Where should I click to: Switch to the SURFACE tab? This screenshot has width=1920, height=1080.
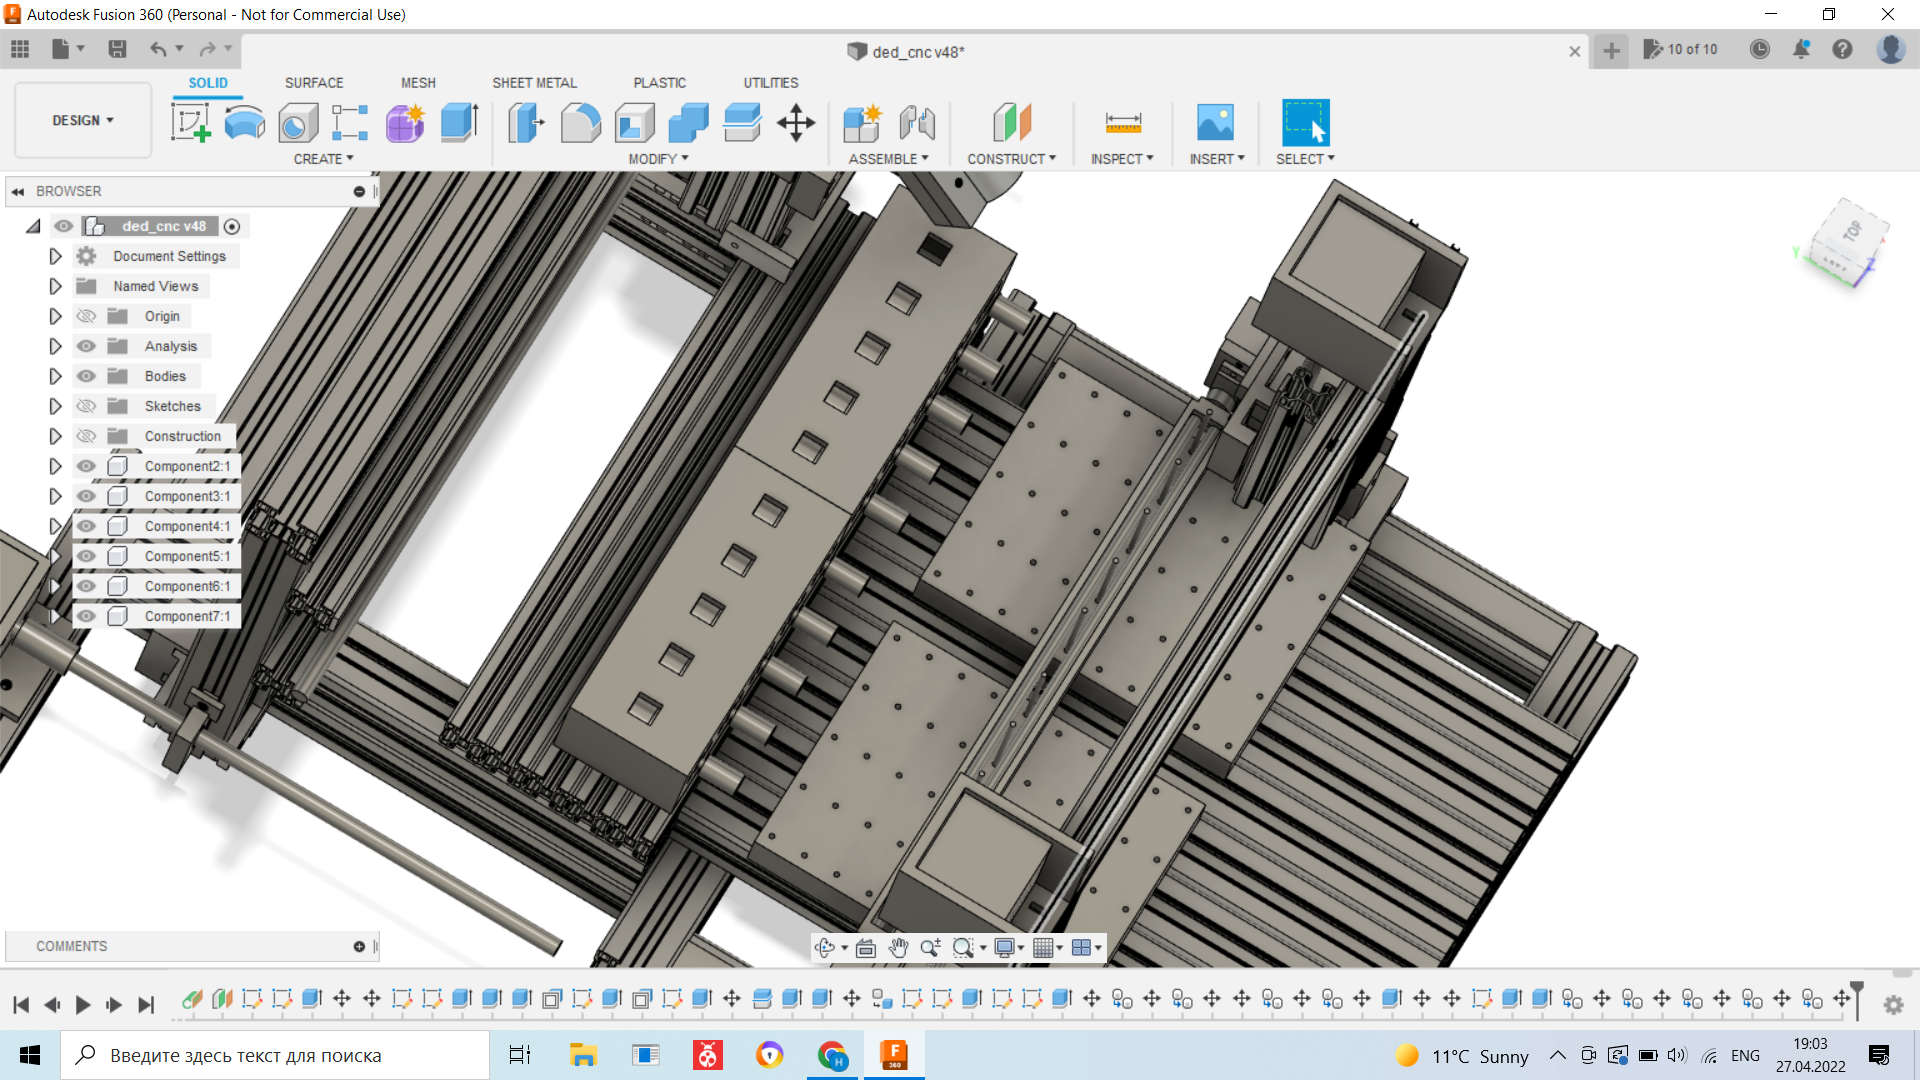tap(313, 83)
